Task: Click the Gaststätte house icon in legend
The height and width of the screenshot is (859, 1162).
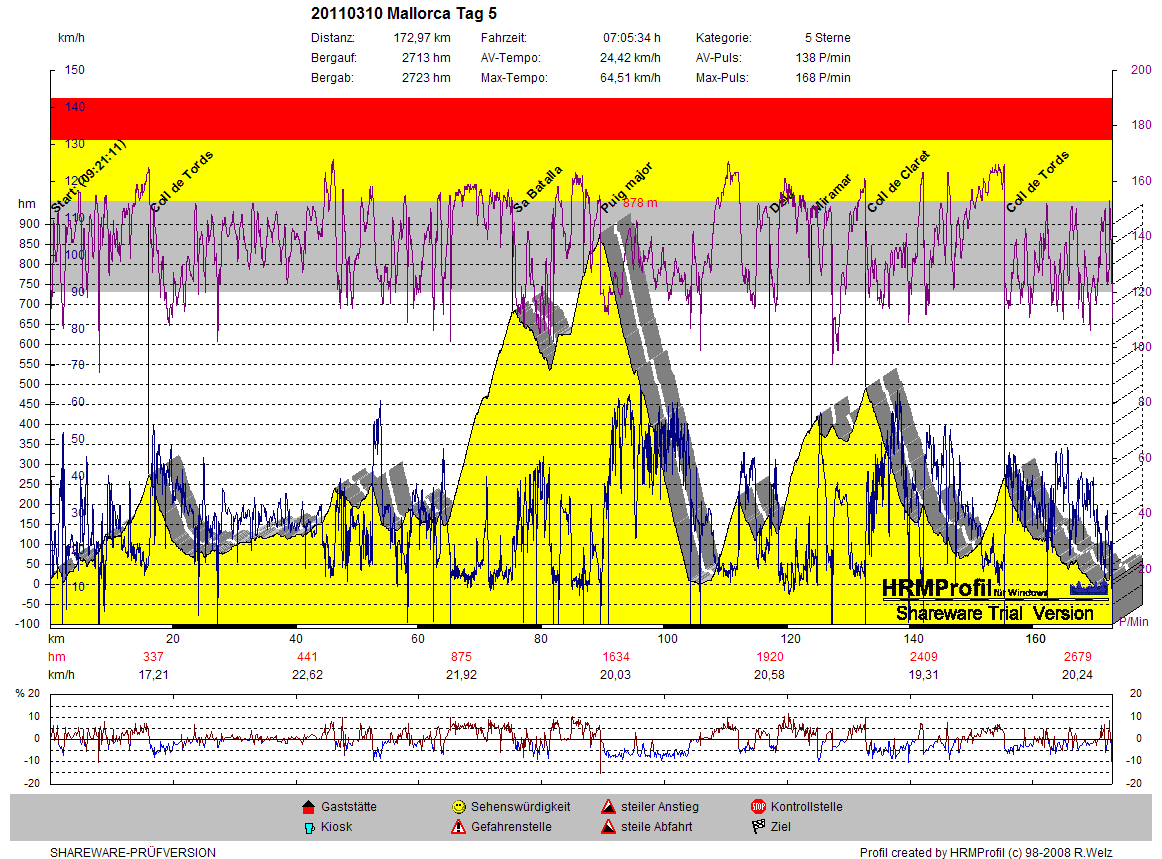Action: [307, 807]
